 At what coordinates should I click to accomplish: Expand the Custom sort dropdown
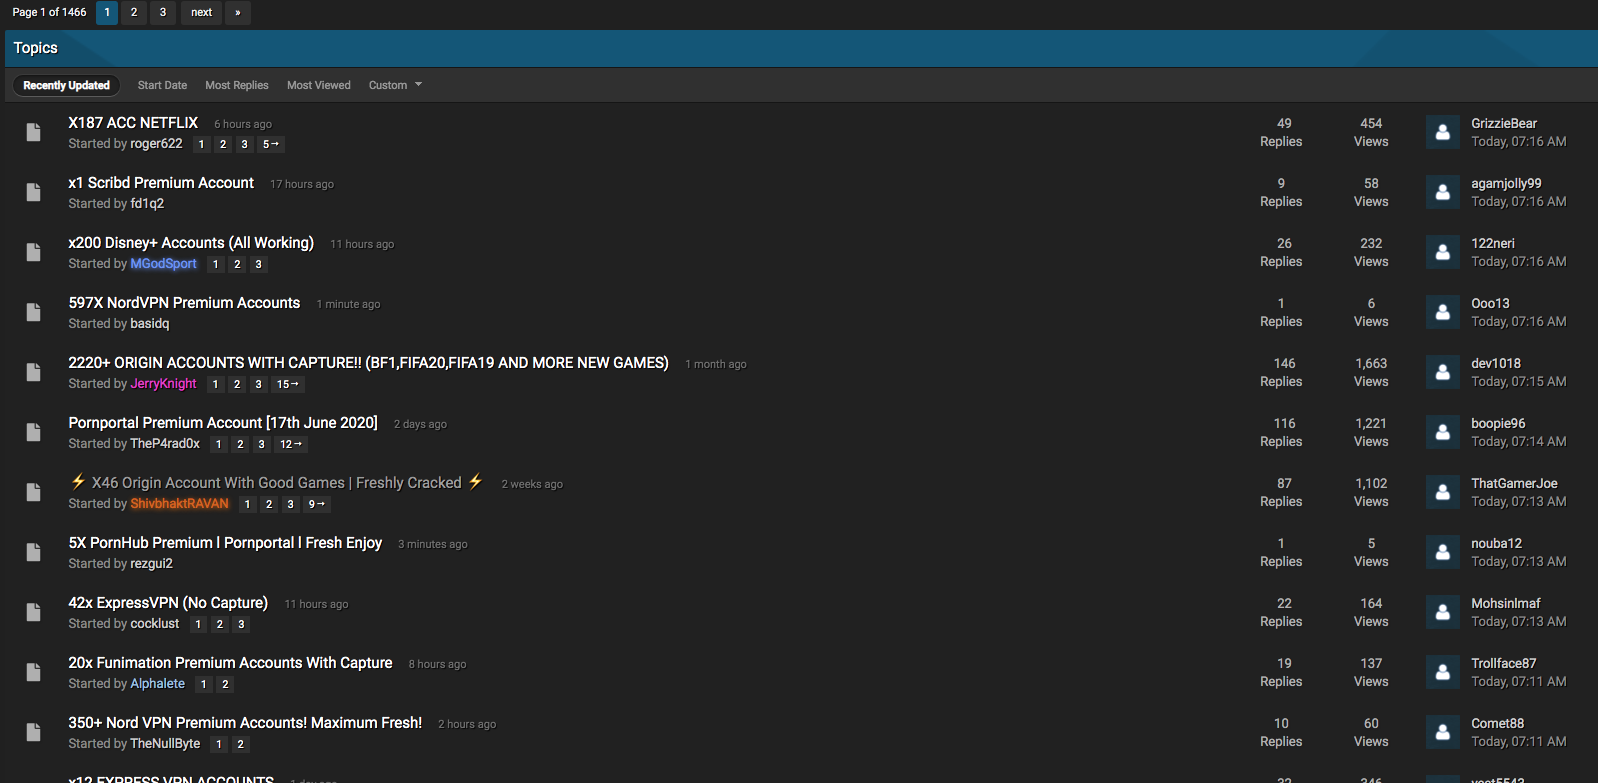pyautogui.click(x=395, y=85)
